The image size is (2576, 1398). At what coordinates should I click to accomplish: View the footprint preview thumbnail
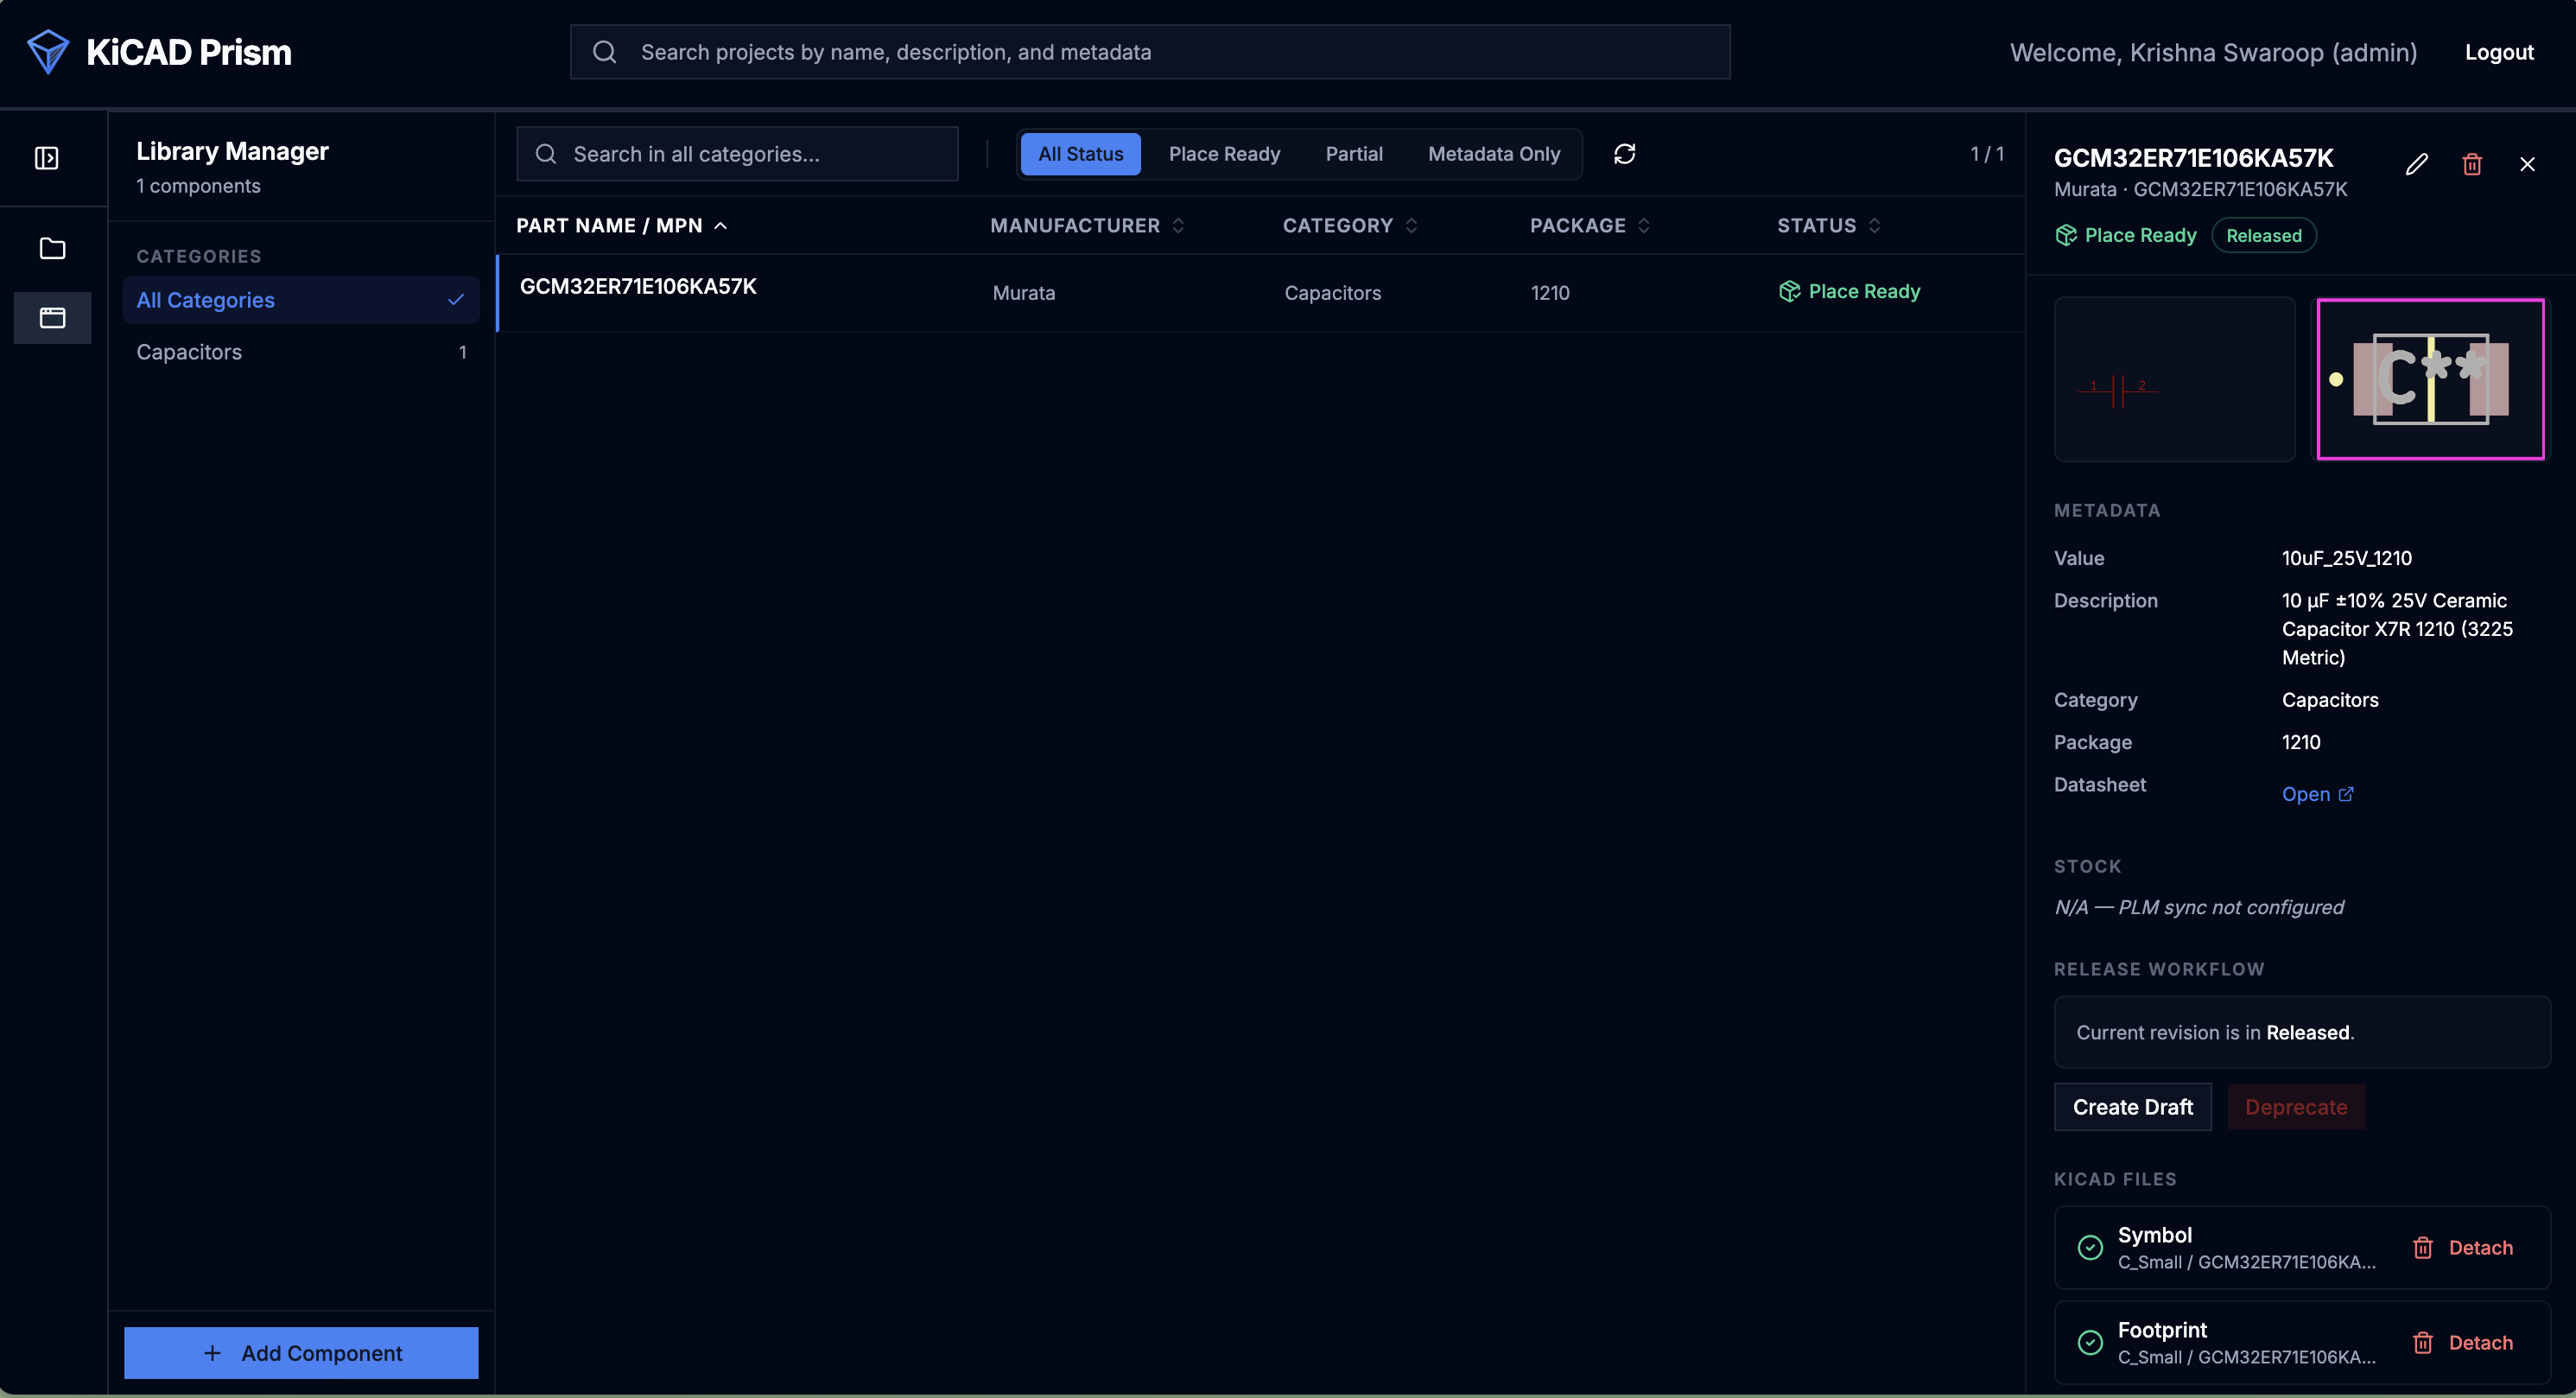2430,379
